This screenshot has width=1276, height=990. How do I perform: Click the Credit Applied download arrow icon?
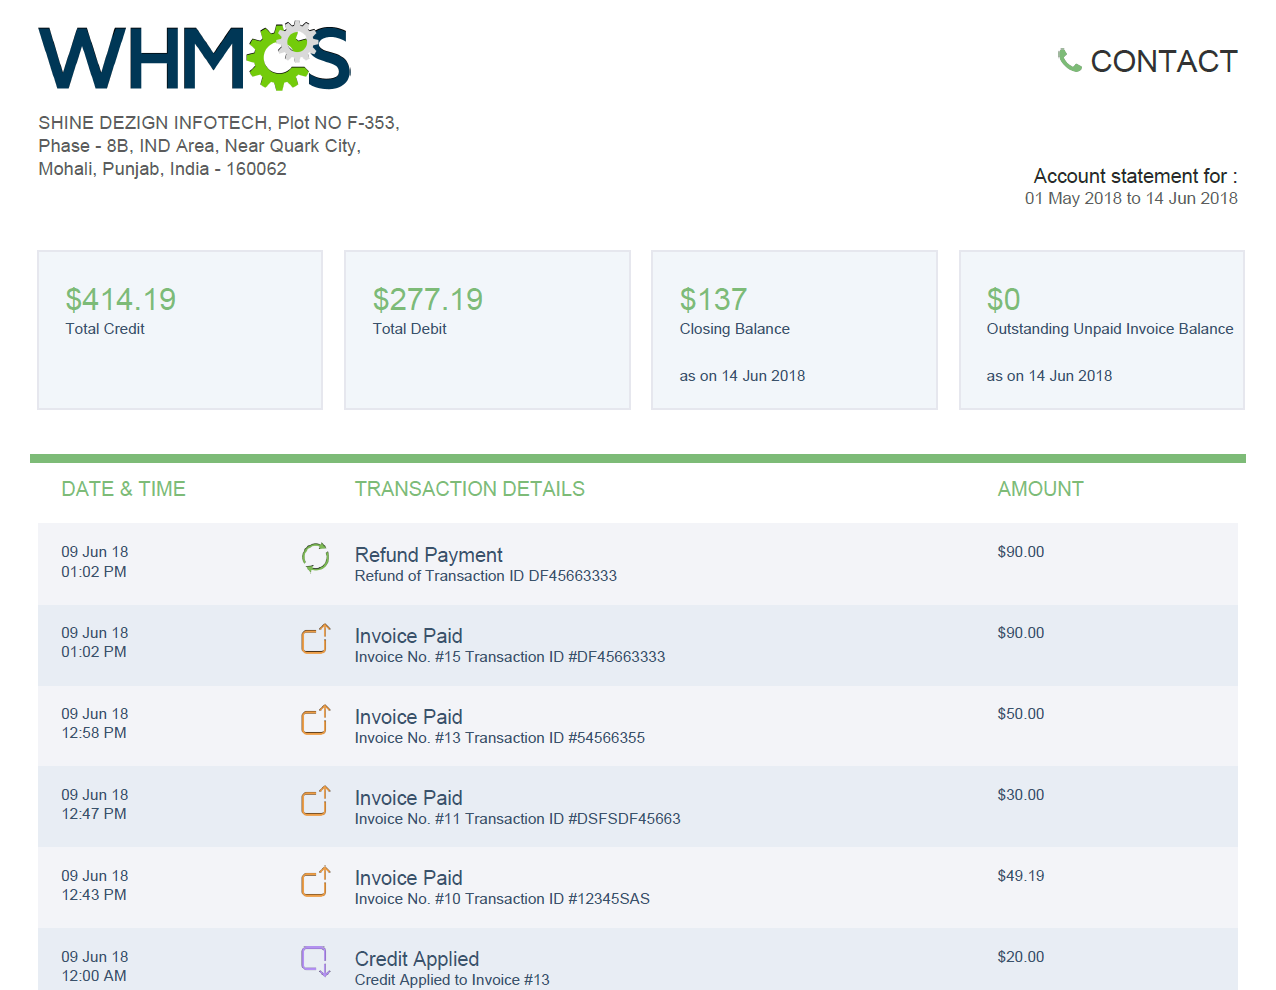click(315, 962)
